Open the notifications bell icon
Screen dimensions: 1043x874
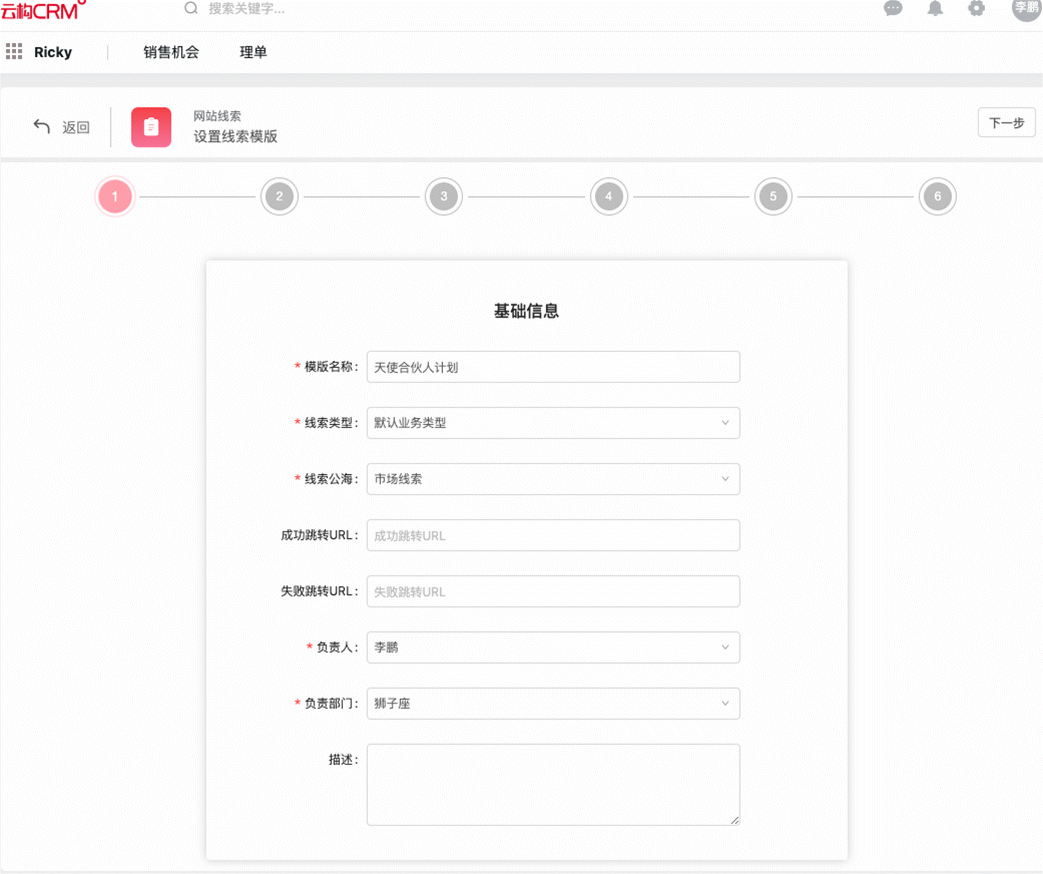[935, 9]
